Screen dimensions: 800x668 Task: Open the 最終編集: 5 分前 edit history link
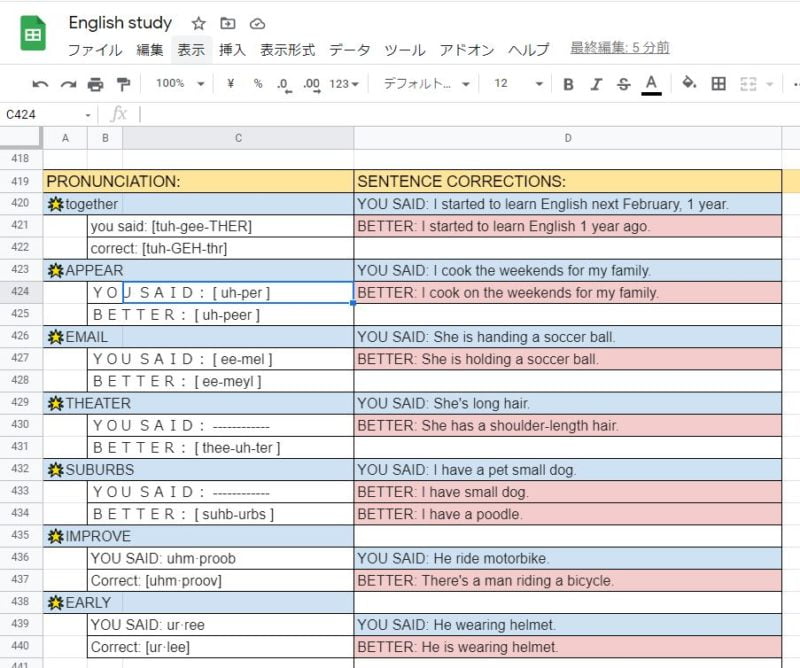[619, 47]
